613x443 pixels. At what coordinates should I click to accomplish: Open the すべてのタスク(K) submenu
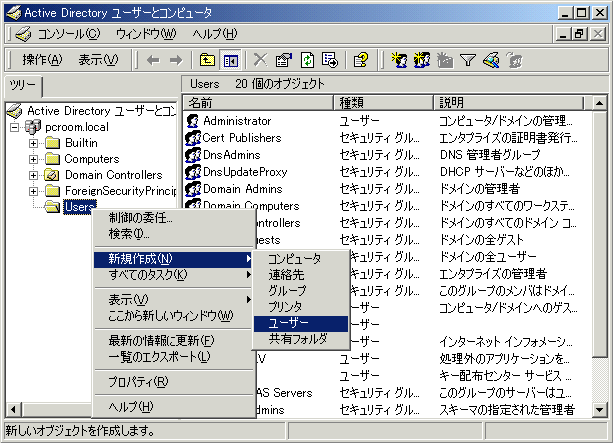[174, 275]
